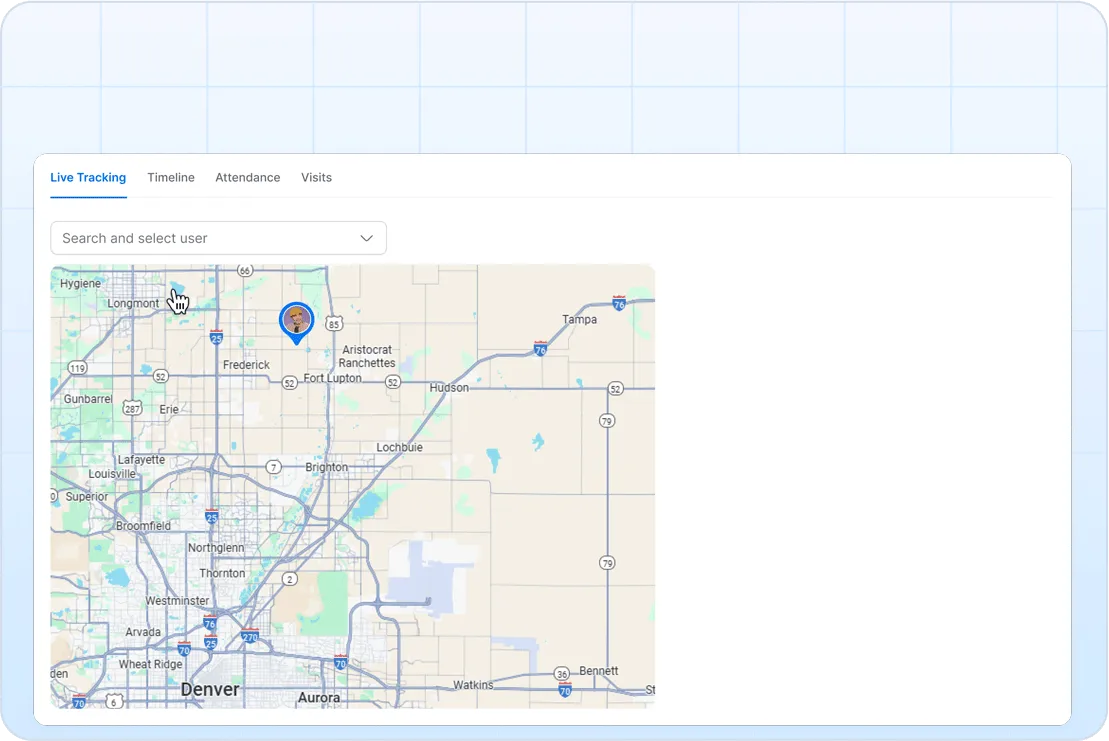
Task: Click the Gunbarrel label on the map
Action: click(x=88, y=399)
